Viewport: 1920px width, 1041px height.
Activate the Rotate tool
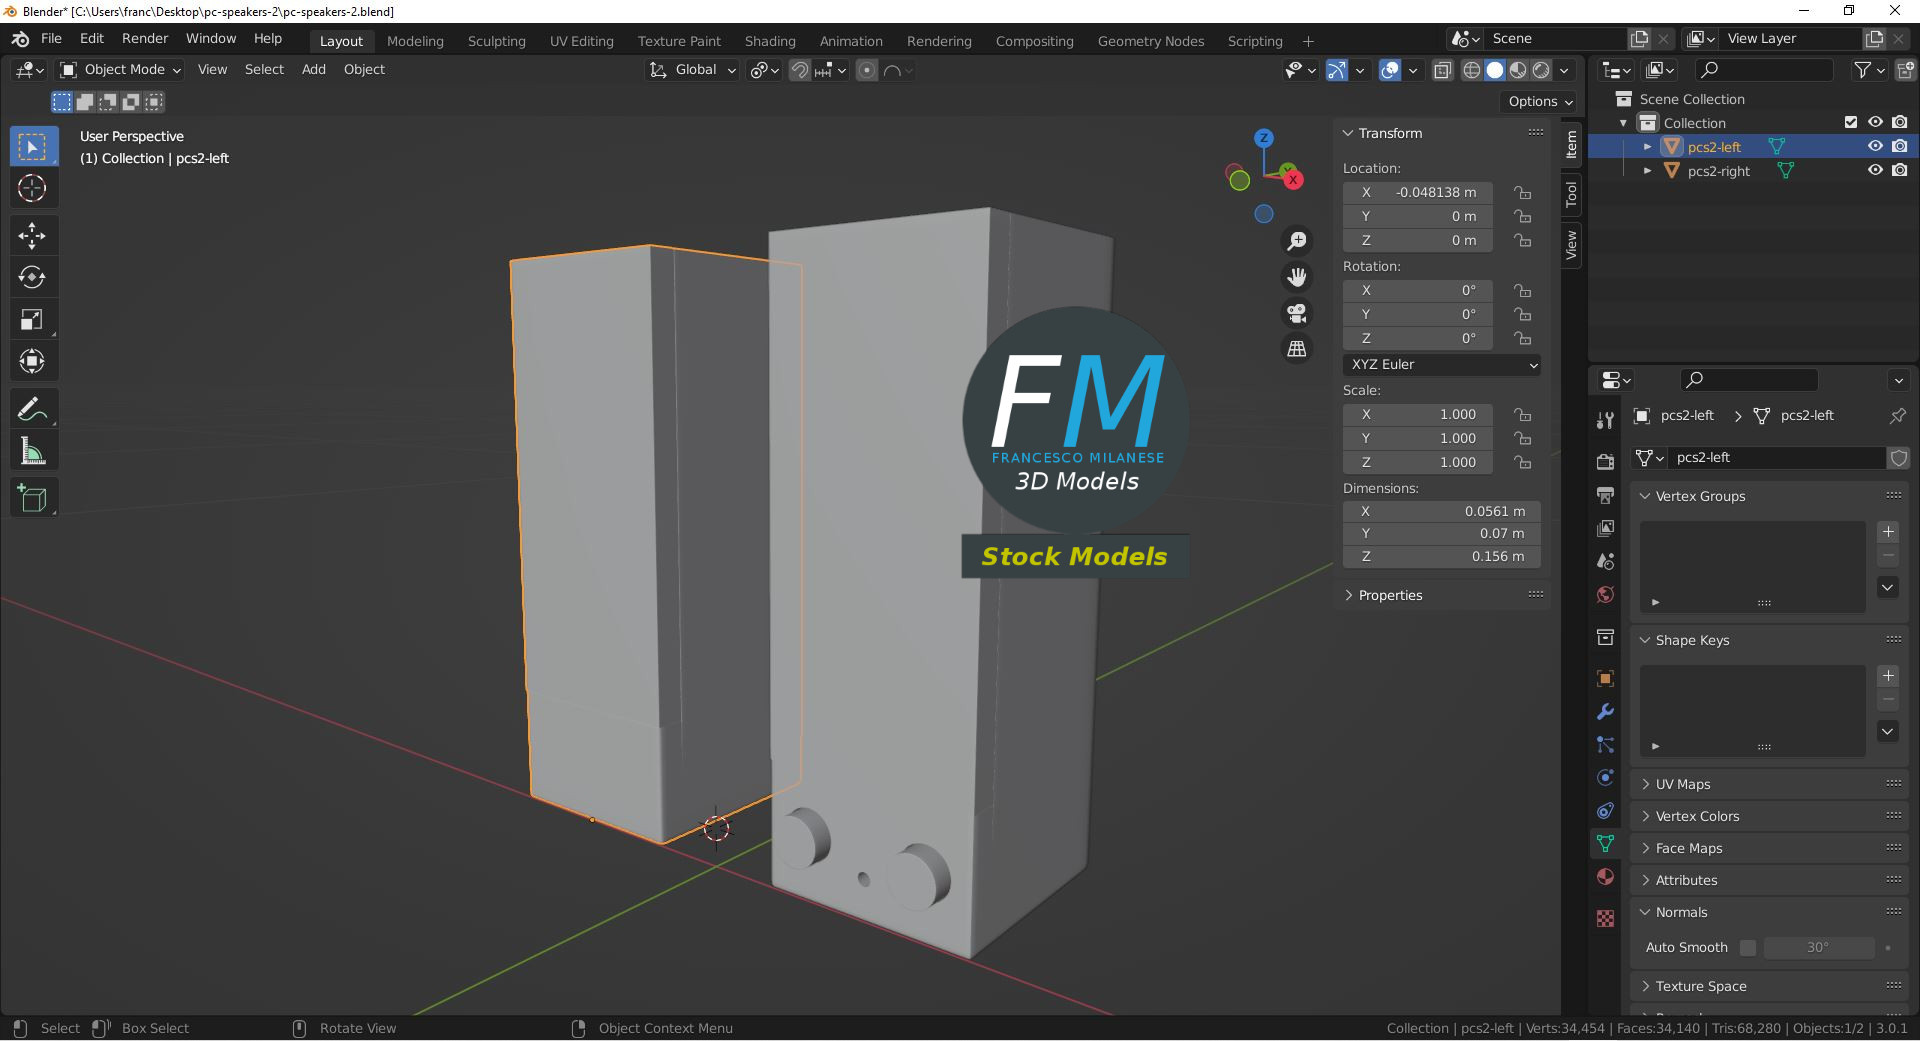click(x=32, y=278)
